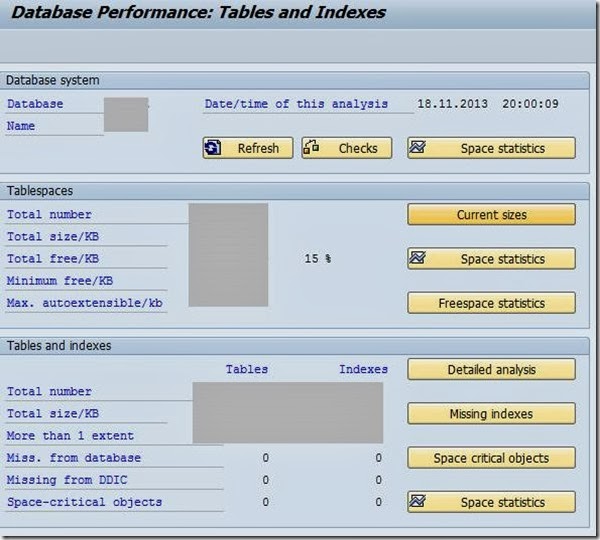
Task: Open Space statistics chart icon under Tablespaces
Action: (x=419, y=259)
